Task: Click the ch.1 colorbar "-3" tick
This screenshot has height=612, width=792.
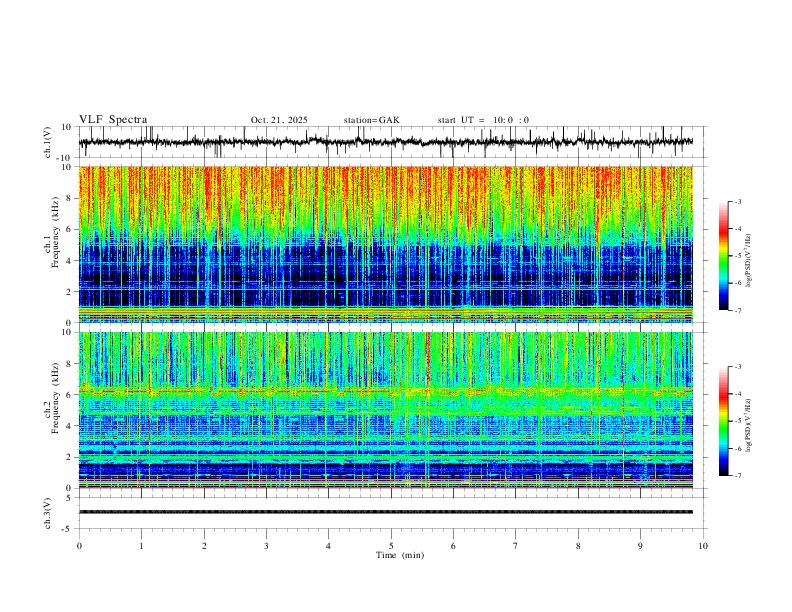Action: point(738,201)
